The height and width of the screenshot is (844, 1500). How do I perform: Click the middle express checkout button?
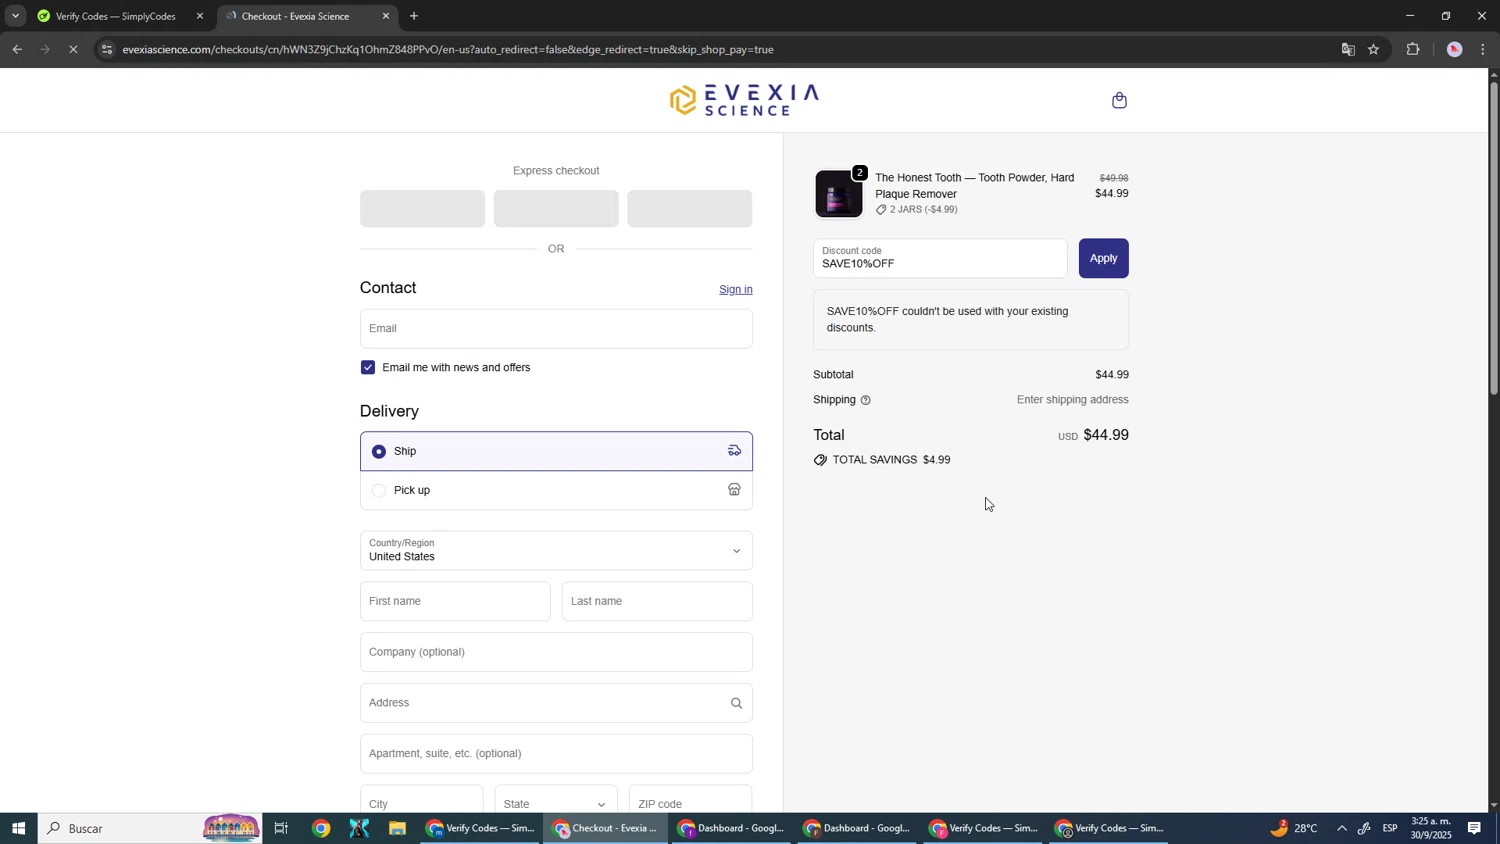pos(556,209)
